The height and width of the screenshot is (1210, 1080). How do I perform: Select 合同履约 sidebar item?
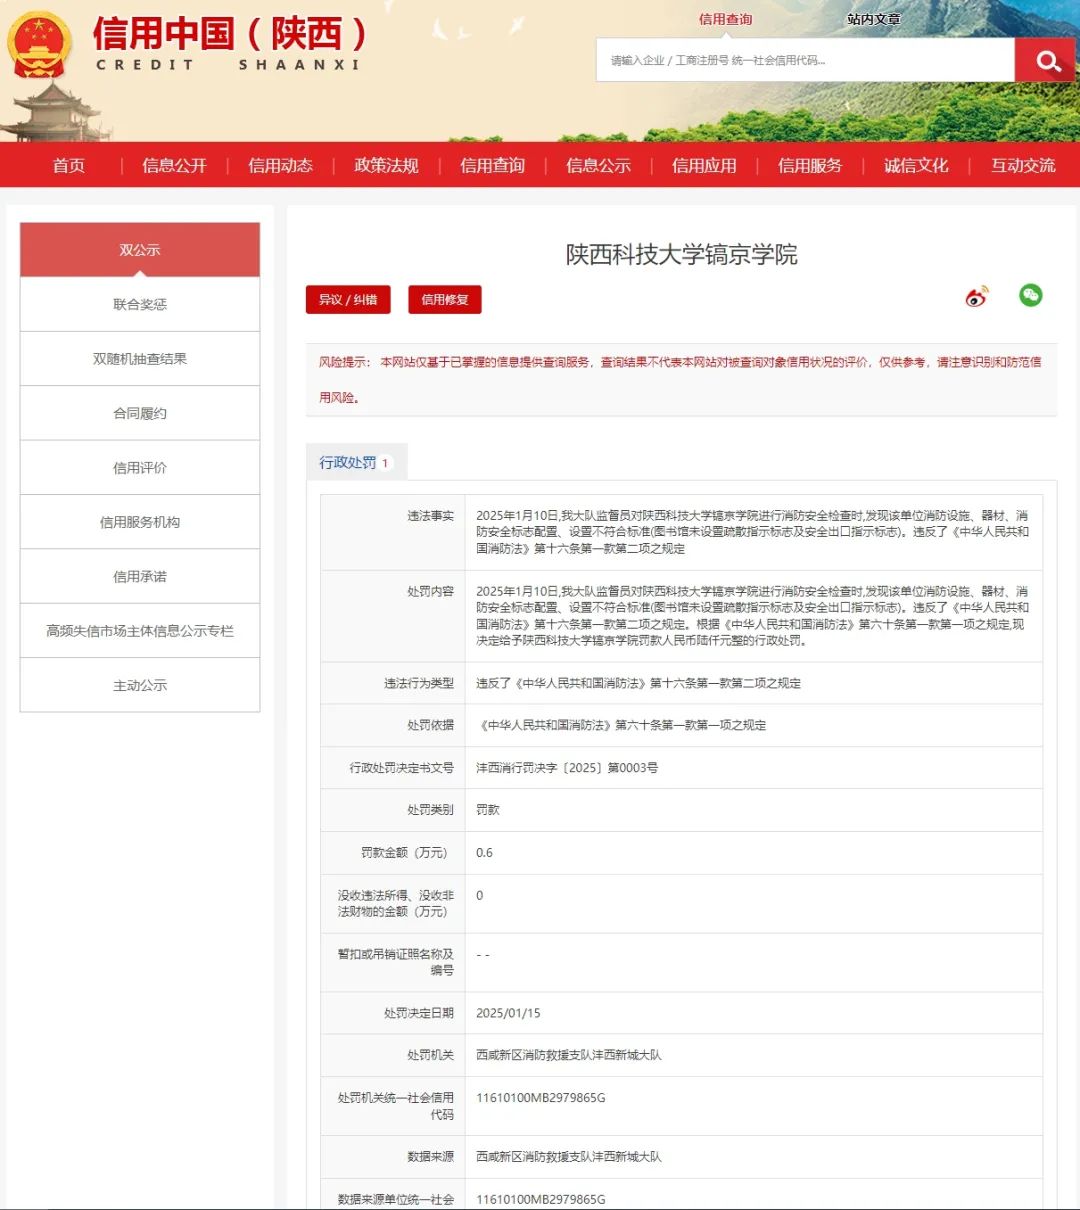(140, 413)
